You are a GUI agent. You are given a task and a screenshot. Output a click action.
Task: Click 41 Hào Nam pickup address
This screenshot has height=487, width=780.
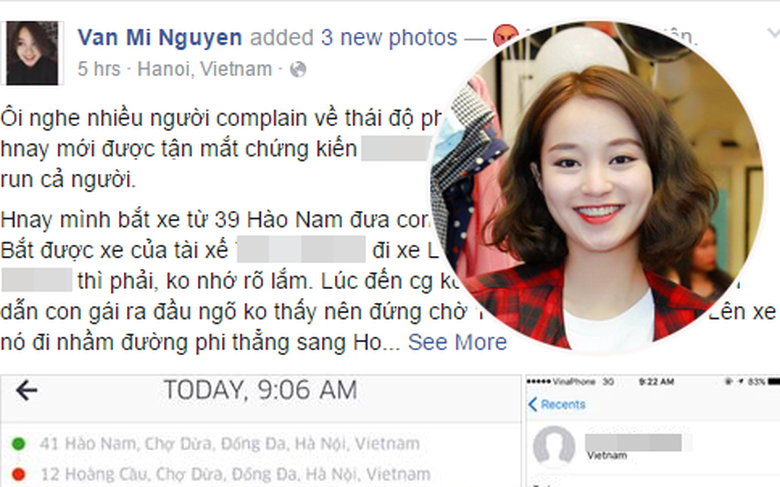click(x=229, y=444)
